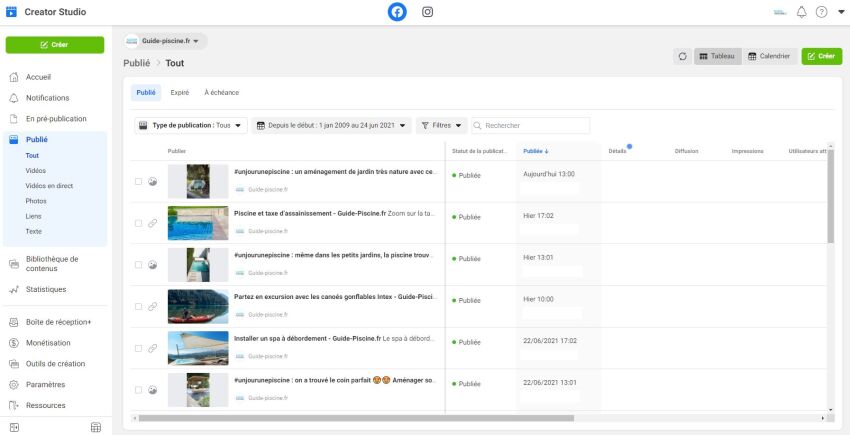Switch to Calendrier view
Viewport: 850px width, 435px height.
coord(768,56)
